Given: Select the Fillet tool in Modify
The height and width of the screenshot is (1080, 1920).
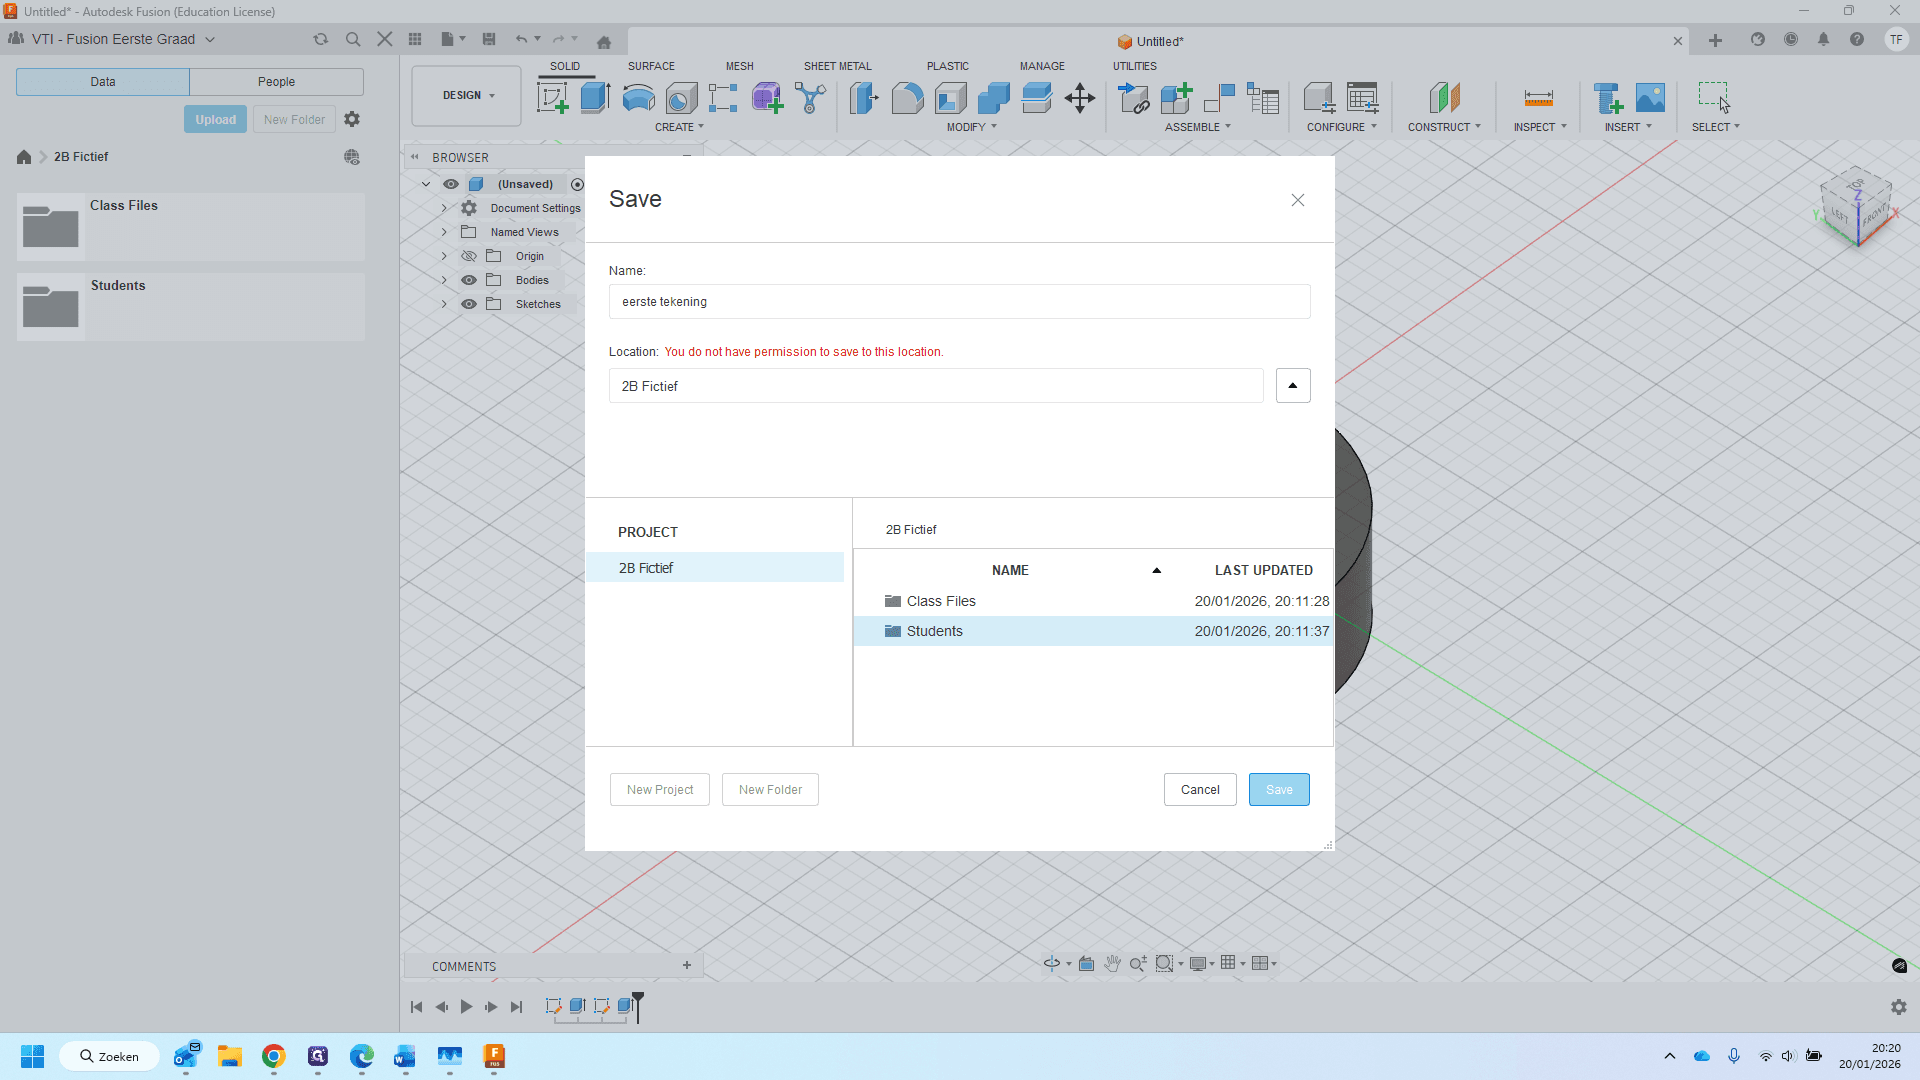Looking at the screenshot, I should pyautogui.click(x=907, y=98).
